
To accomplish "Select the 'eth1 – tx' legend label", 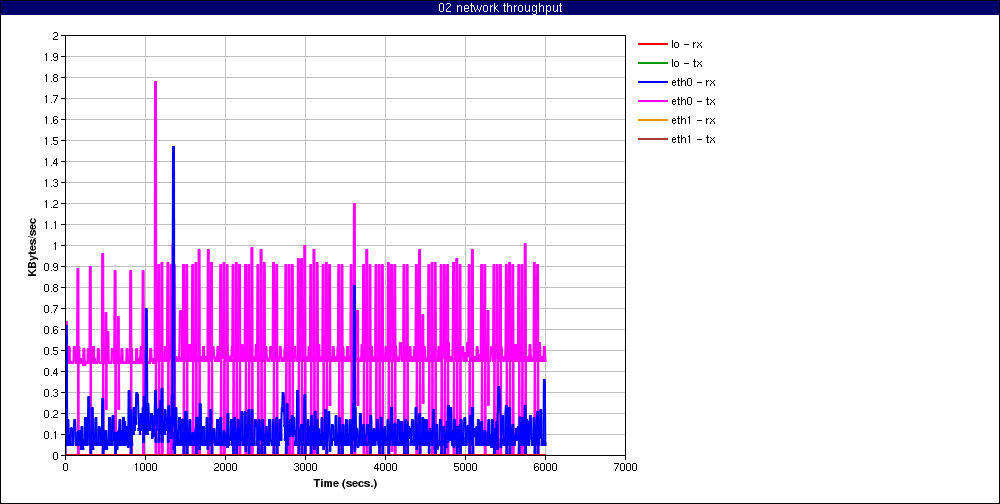I will point(693,139).
